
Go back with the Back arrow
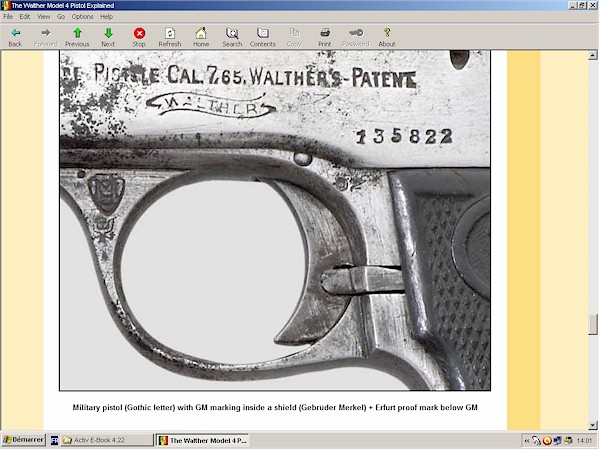coord(15,37)
